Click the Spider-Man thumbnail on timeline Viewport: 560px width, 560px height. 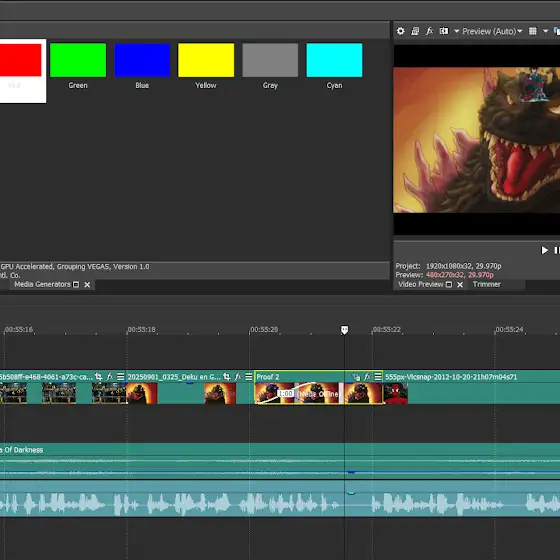[x=395, y=393]
